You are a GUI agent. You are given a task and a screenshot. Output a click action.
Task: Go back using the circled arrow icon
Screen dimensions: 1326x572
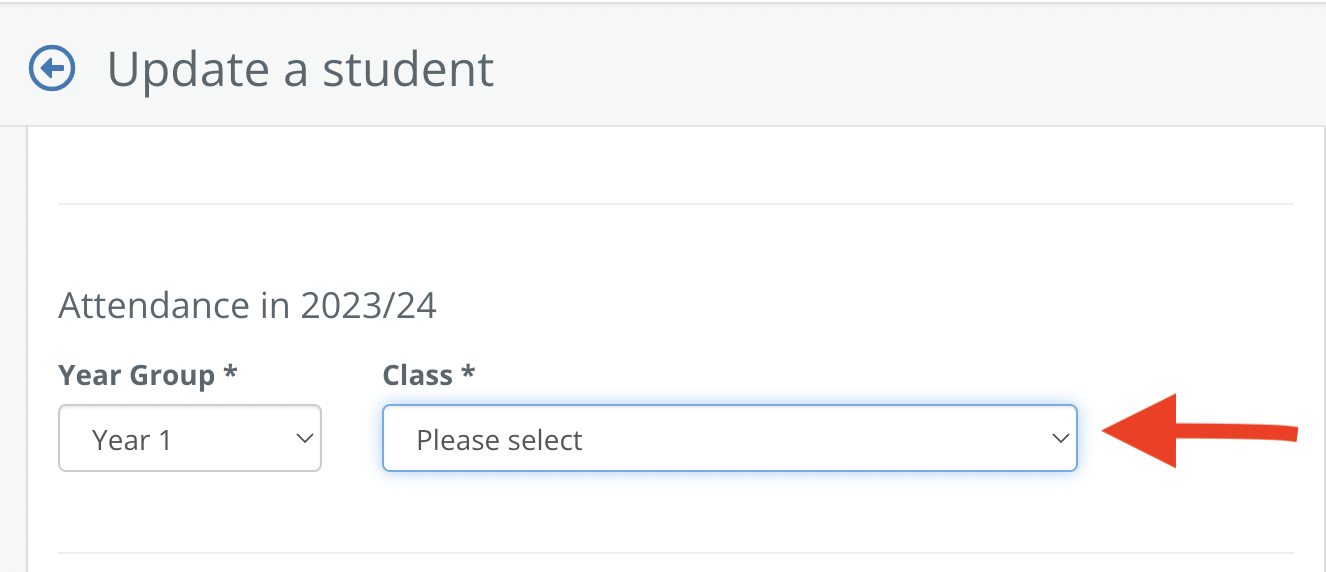pyautogui.click(x=52, y=69)
